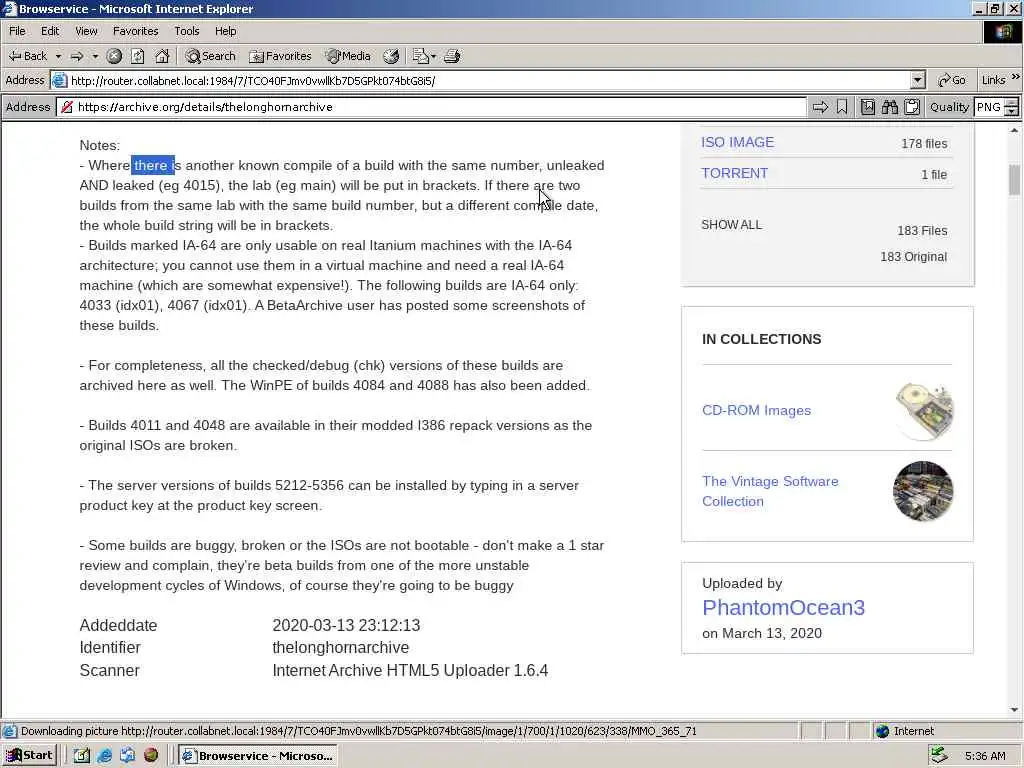Click the Go button

pyautogui.click(x=952, y=80)
